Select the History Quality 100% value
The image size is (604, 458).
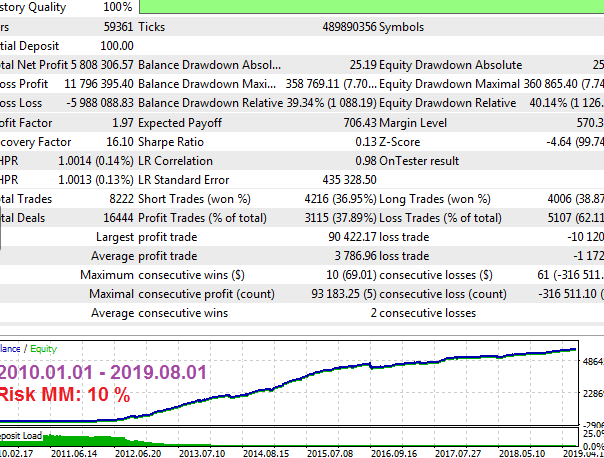point(116,7)
